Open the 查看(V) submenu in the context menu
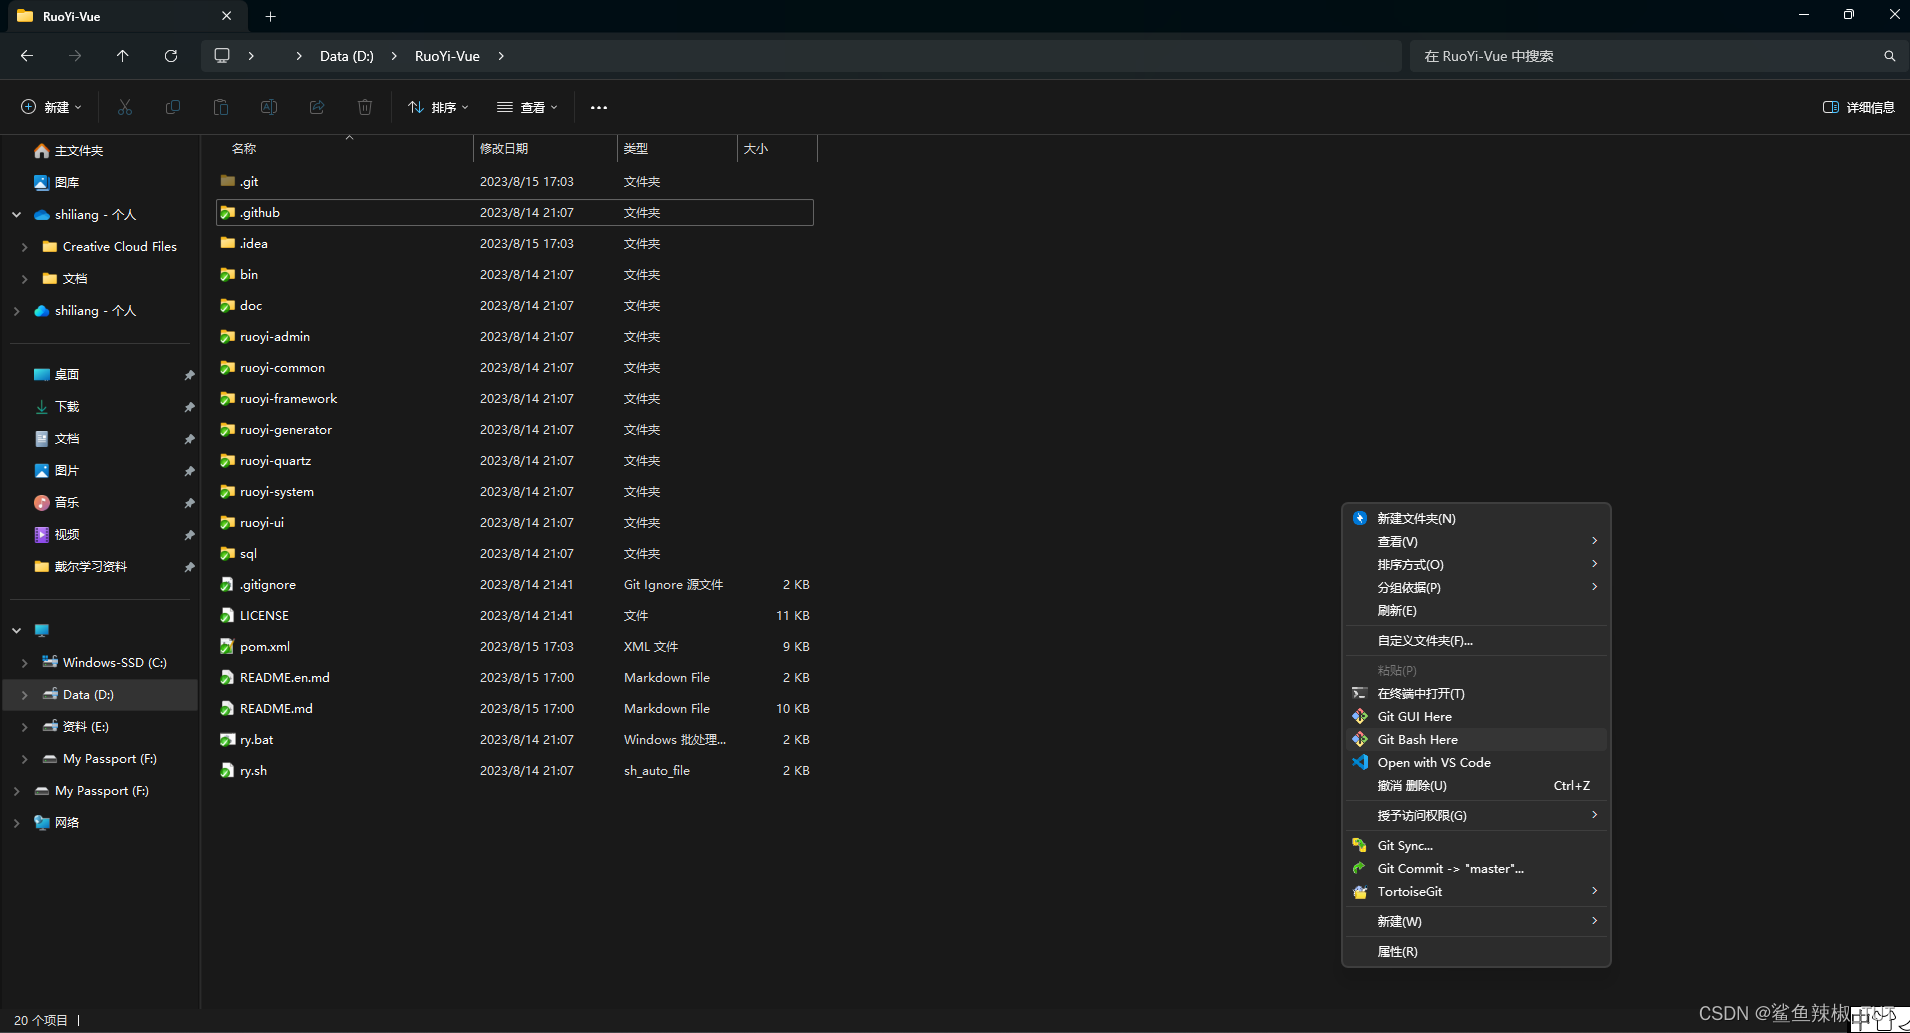This screenshot has width=1910, height=1033. point(1476,541)
